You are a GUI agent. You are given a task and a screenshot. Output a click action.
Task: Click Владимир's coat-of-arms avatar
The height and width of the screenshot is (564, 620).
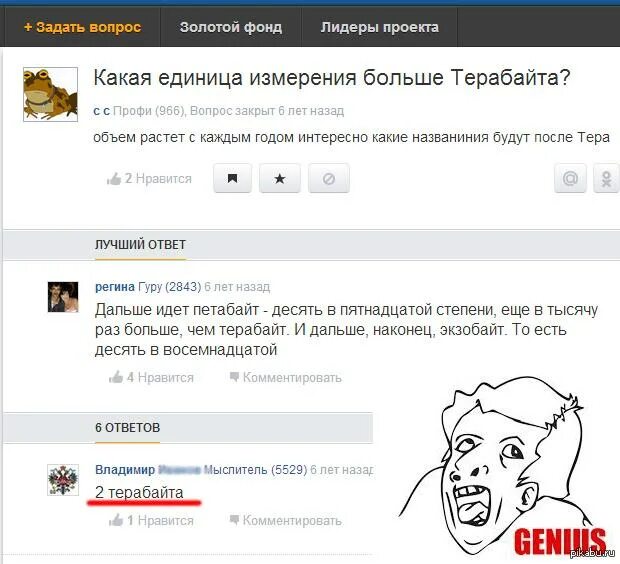[x=63, y=480]
